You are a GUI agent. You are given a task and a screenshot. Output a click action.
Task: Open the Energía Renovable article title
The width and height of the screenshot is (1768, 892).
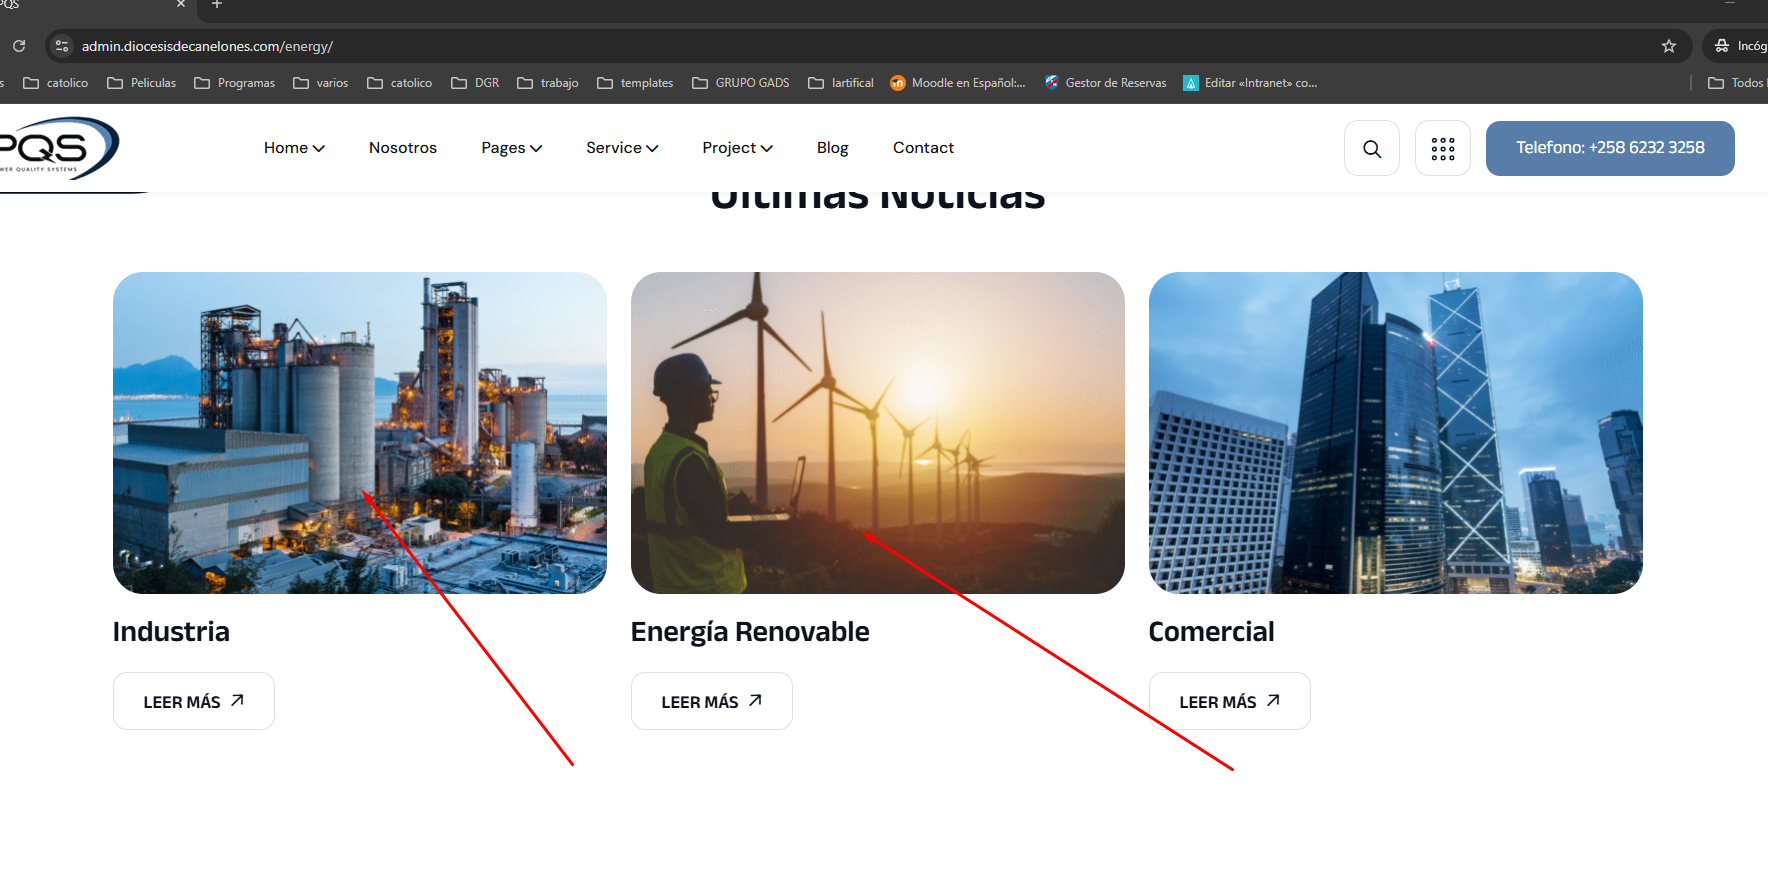click(750, 632)
